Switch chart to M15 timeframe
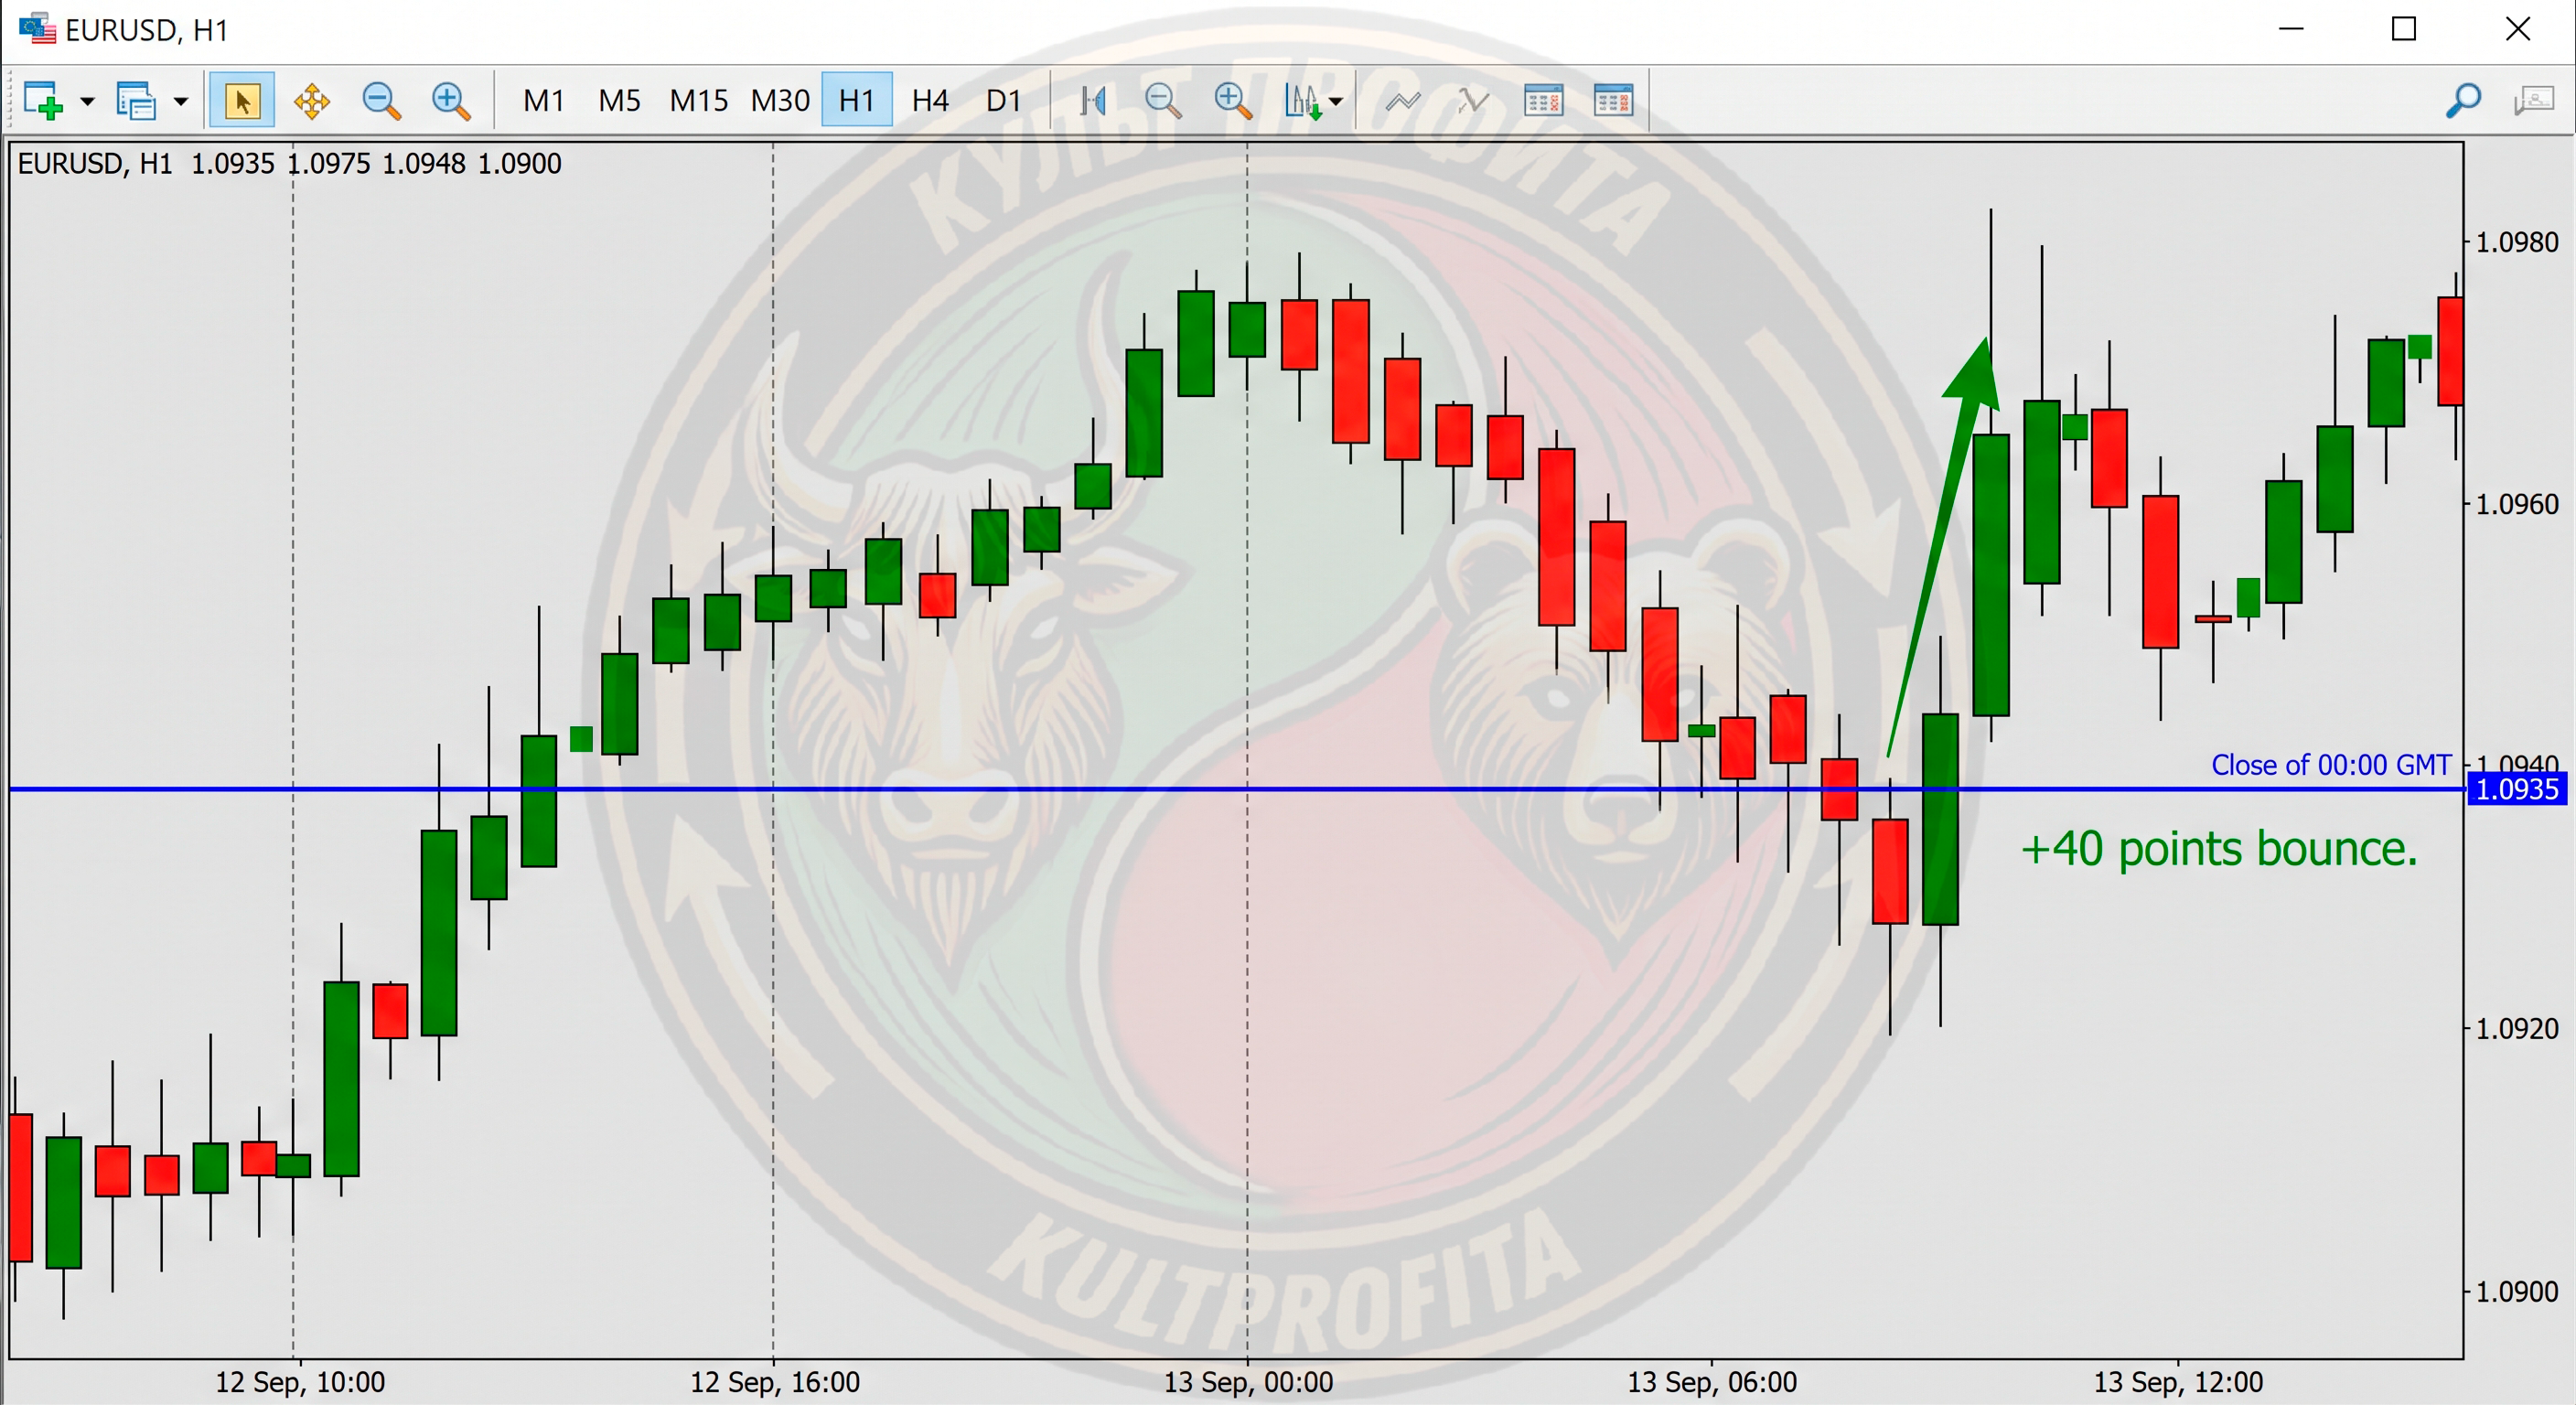This screenshot has width=2576, height=1405. [699, 100]
